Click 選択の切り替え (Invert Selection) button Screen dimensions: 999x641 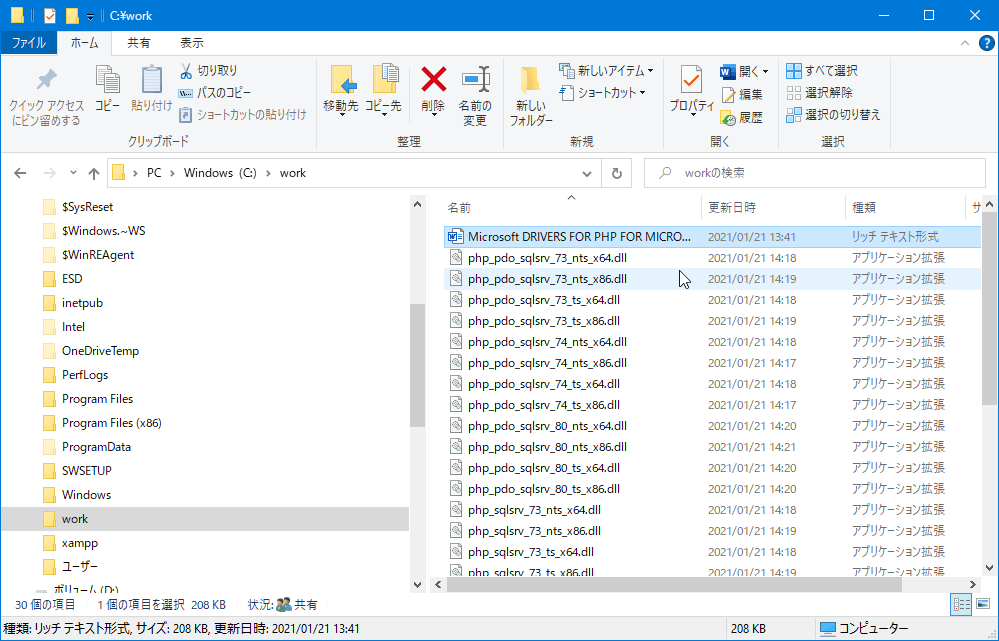pos(832,115)
